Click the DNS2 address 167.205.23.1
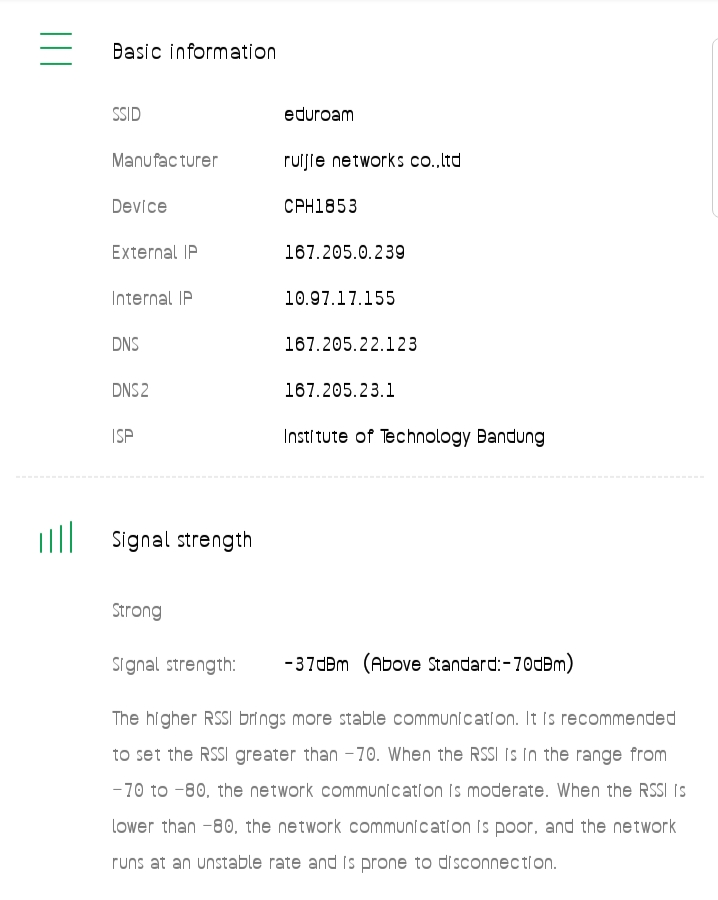The width and height of the screenshot is (718, 900). point(340,391)
